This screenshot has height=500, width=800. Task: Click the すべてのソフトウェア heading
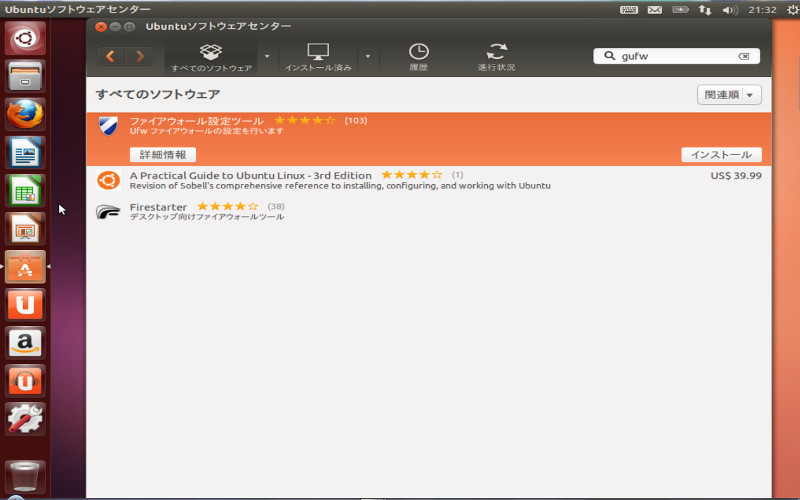click(158, 94)
